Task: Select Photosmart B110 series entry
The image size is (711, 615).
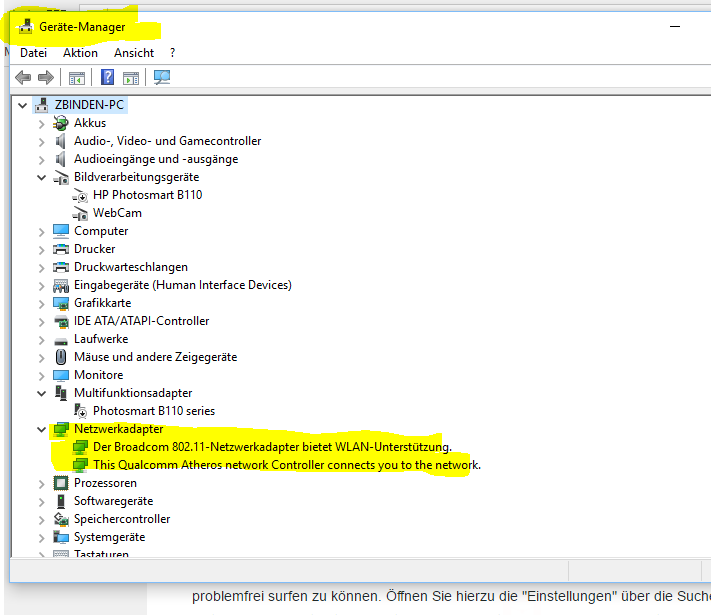Action: [154, 411]
